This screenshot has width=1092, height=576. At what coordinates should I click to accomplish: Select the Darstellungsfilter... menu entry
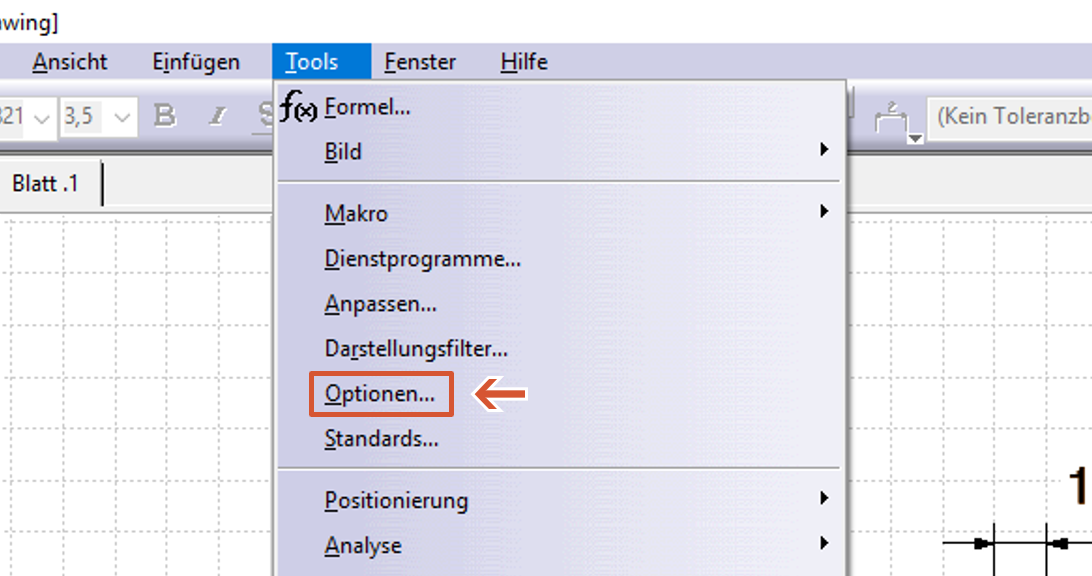(x=416, y=349)
